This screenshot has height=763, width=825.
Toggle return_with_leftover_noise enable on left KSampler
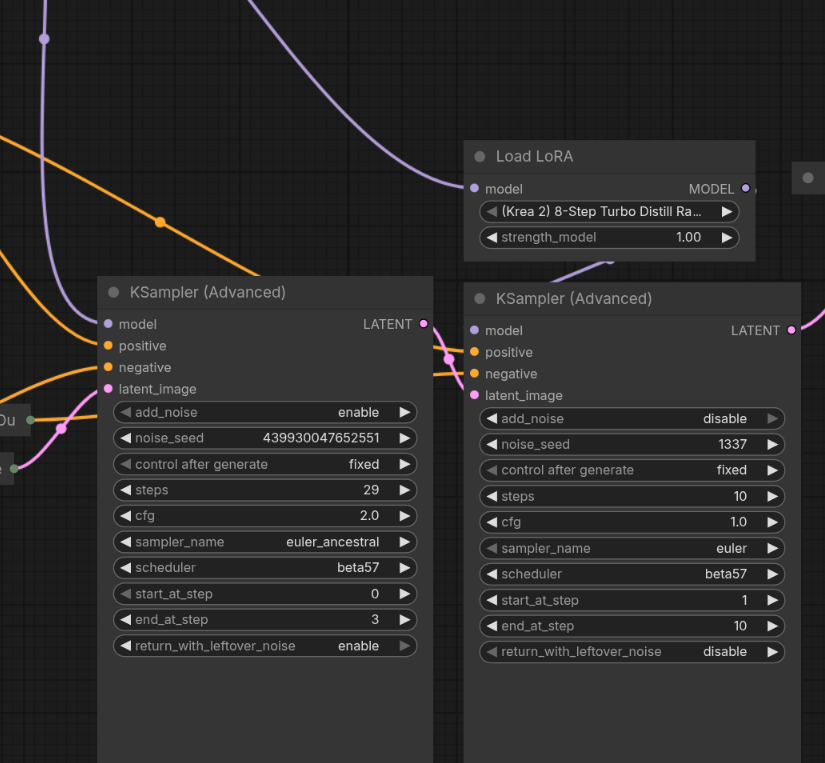tap(265, 646)
